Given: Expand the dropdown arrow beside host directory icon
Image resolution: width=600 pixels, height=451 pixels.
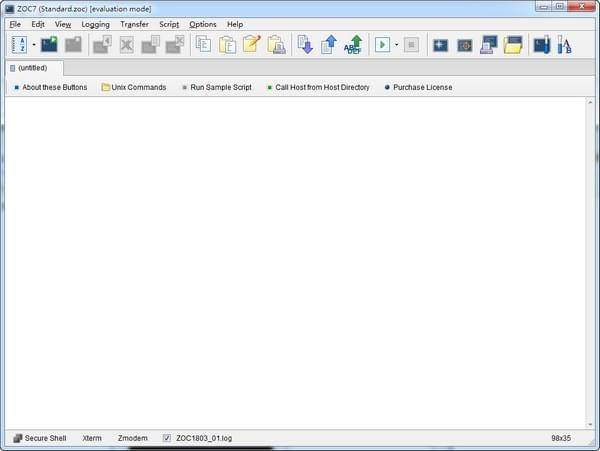Looking at the screenshot, I should point(33,45).
